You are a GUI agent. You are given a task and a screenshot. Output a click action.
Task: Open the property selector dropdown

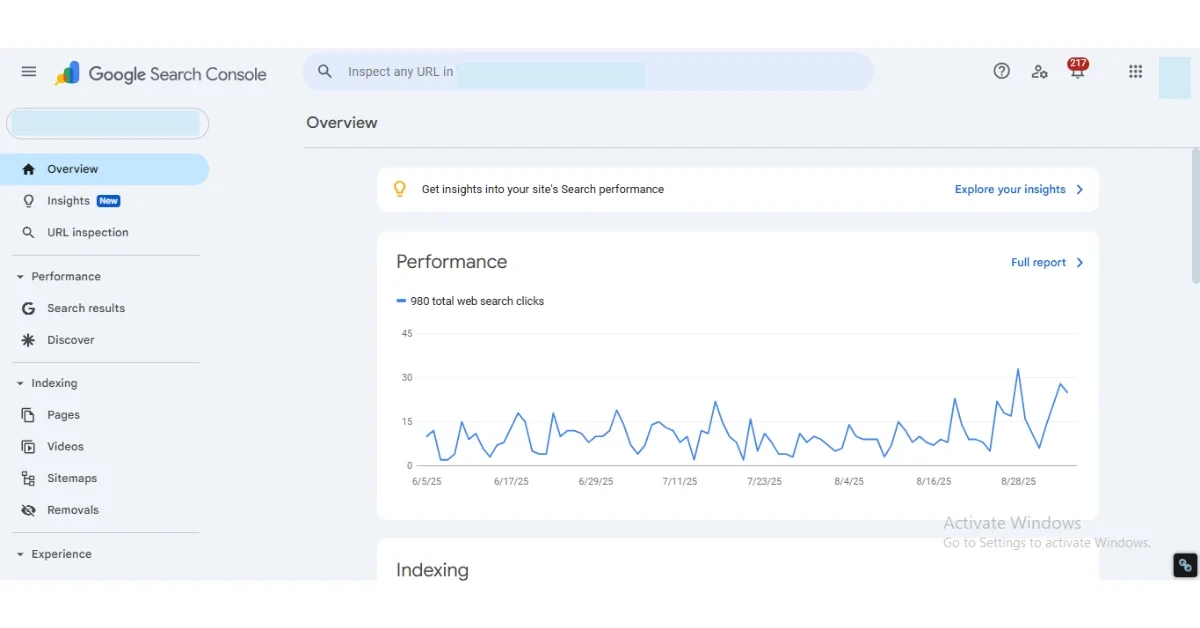107,123
